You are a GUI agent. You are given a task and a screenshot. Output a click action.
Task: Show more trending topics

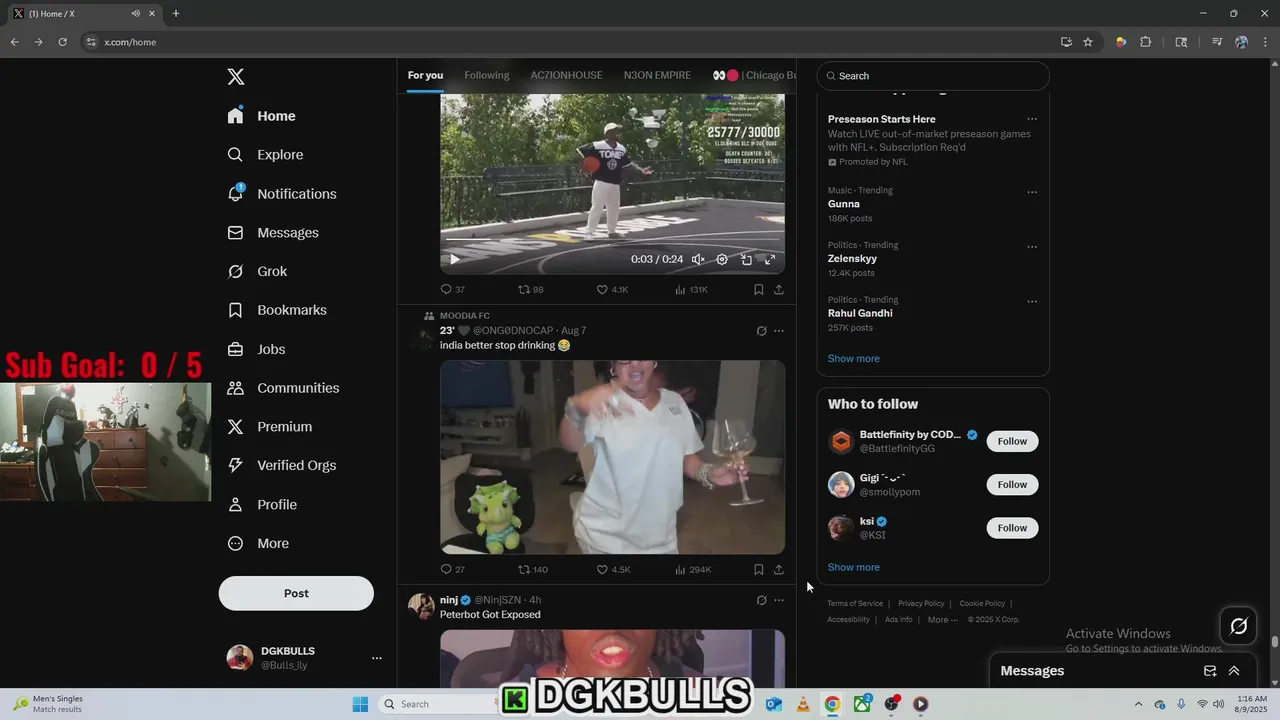click(853, 358)
